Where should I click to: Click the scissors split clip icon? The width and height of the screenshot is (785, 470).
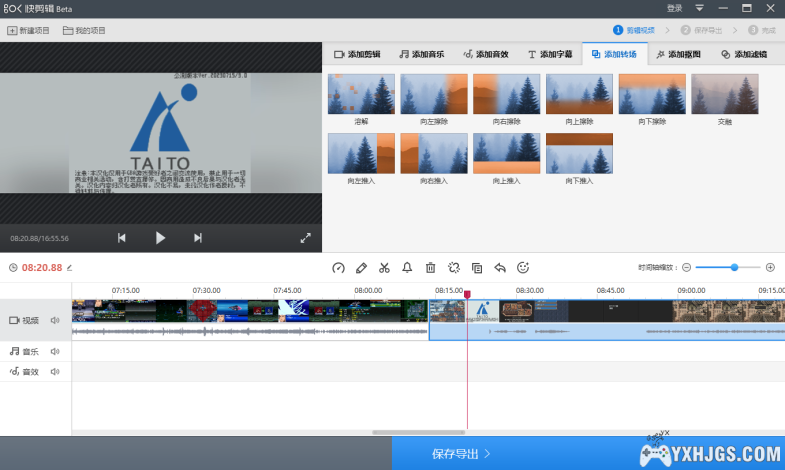(x=384, y=268)
